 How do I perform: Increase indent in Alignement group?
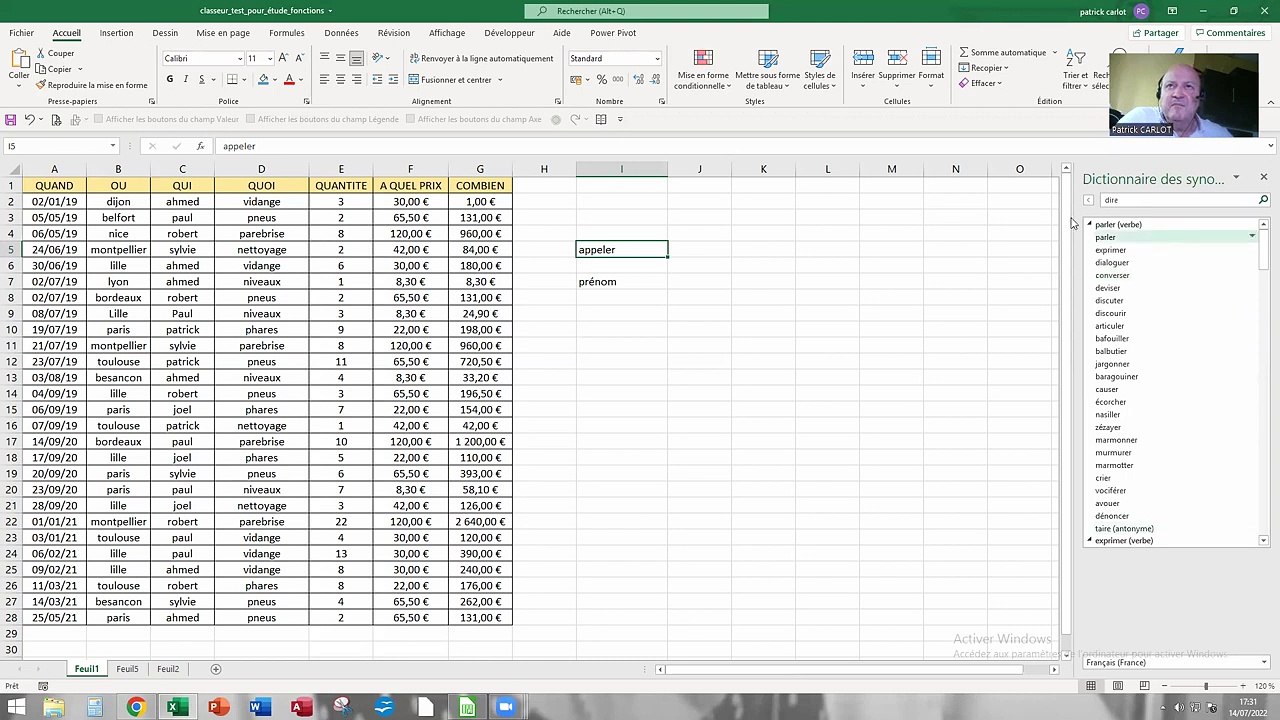394,79
